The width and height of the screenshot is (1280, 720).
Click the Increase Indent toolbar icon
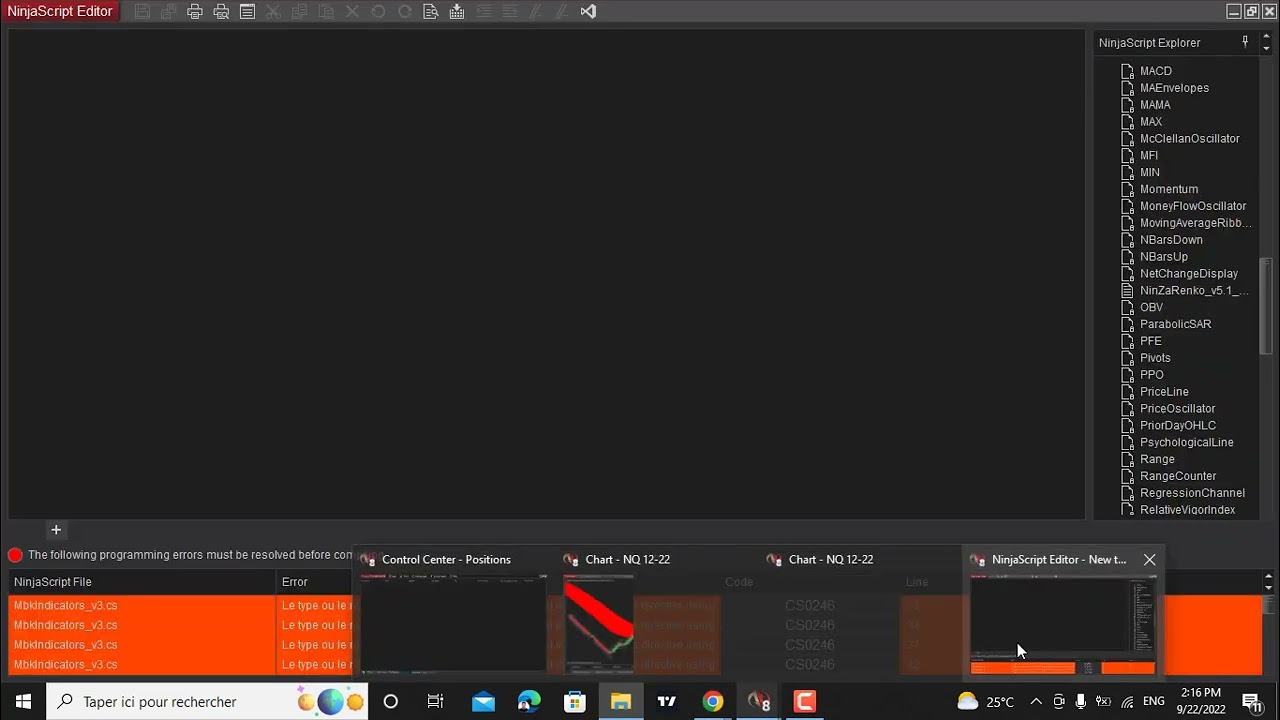510,12
